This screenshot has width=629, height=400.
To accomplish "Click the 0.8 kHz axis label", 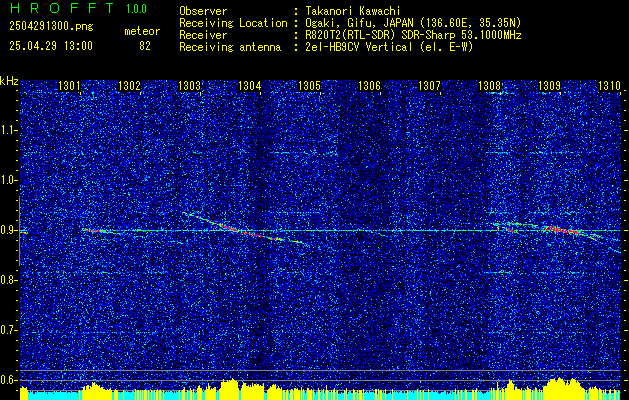I will point(7,280).
